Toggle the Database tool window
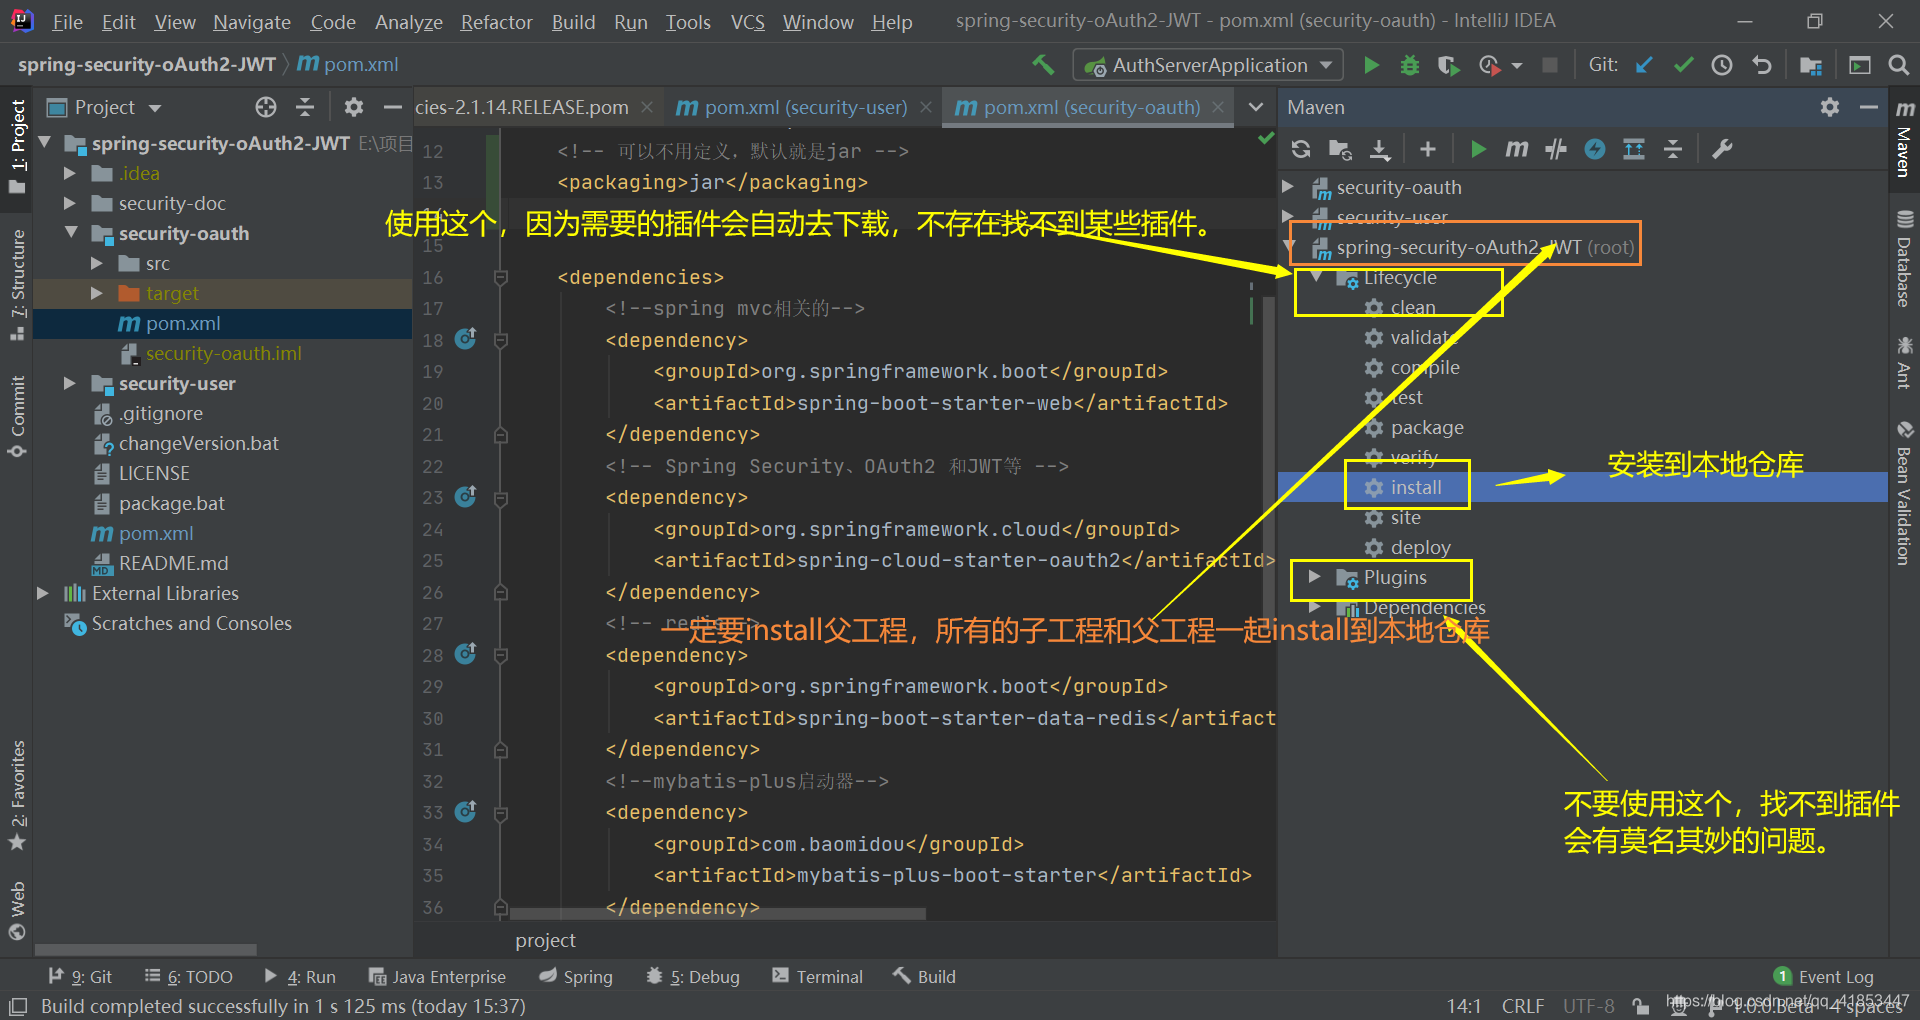Image resolution: width=1920 pixels, height=1020 pixels. point(1904,258)
